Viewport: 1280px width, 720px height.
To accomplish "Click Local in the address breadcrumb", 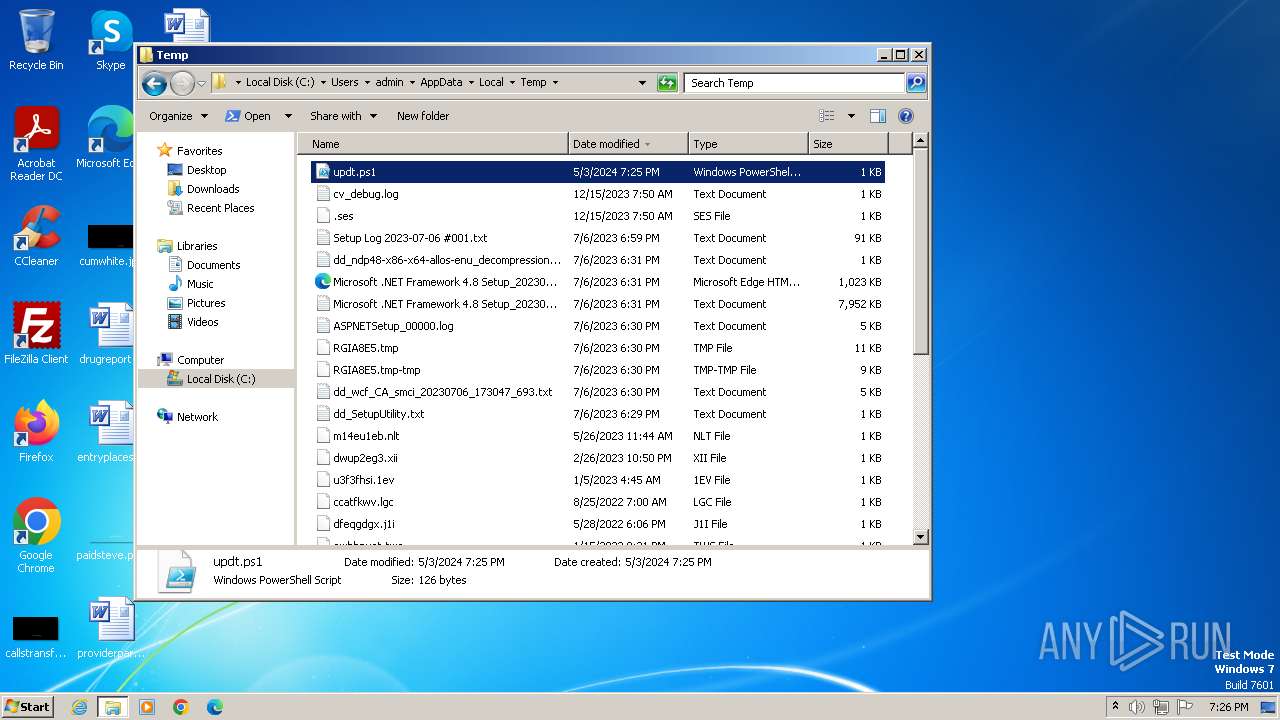I will click(491, 83).
